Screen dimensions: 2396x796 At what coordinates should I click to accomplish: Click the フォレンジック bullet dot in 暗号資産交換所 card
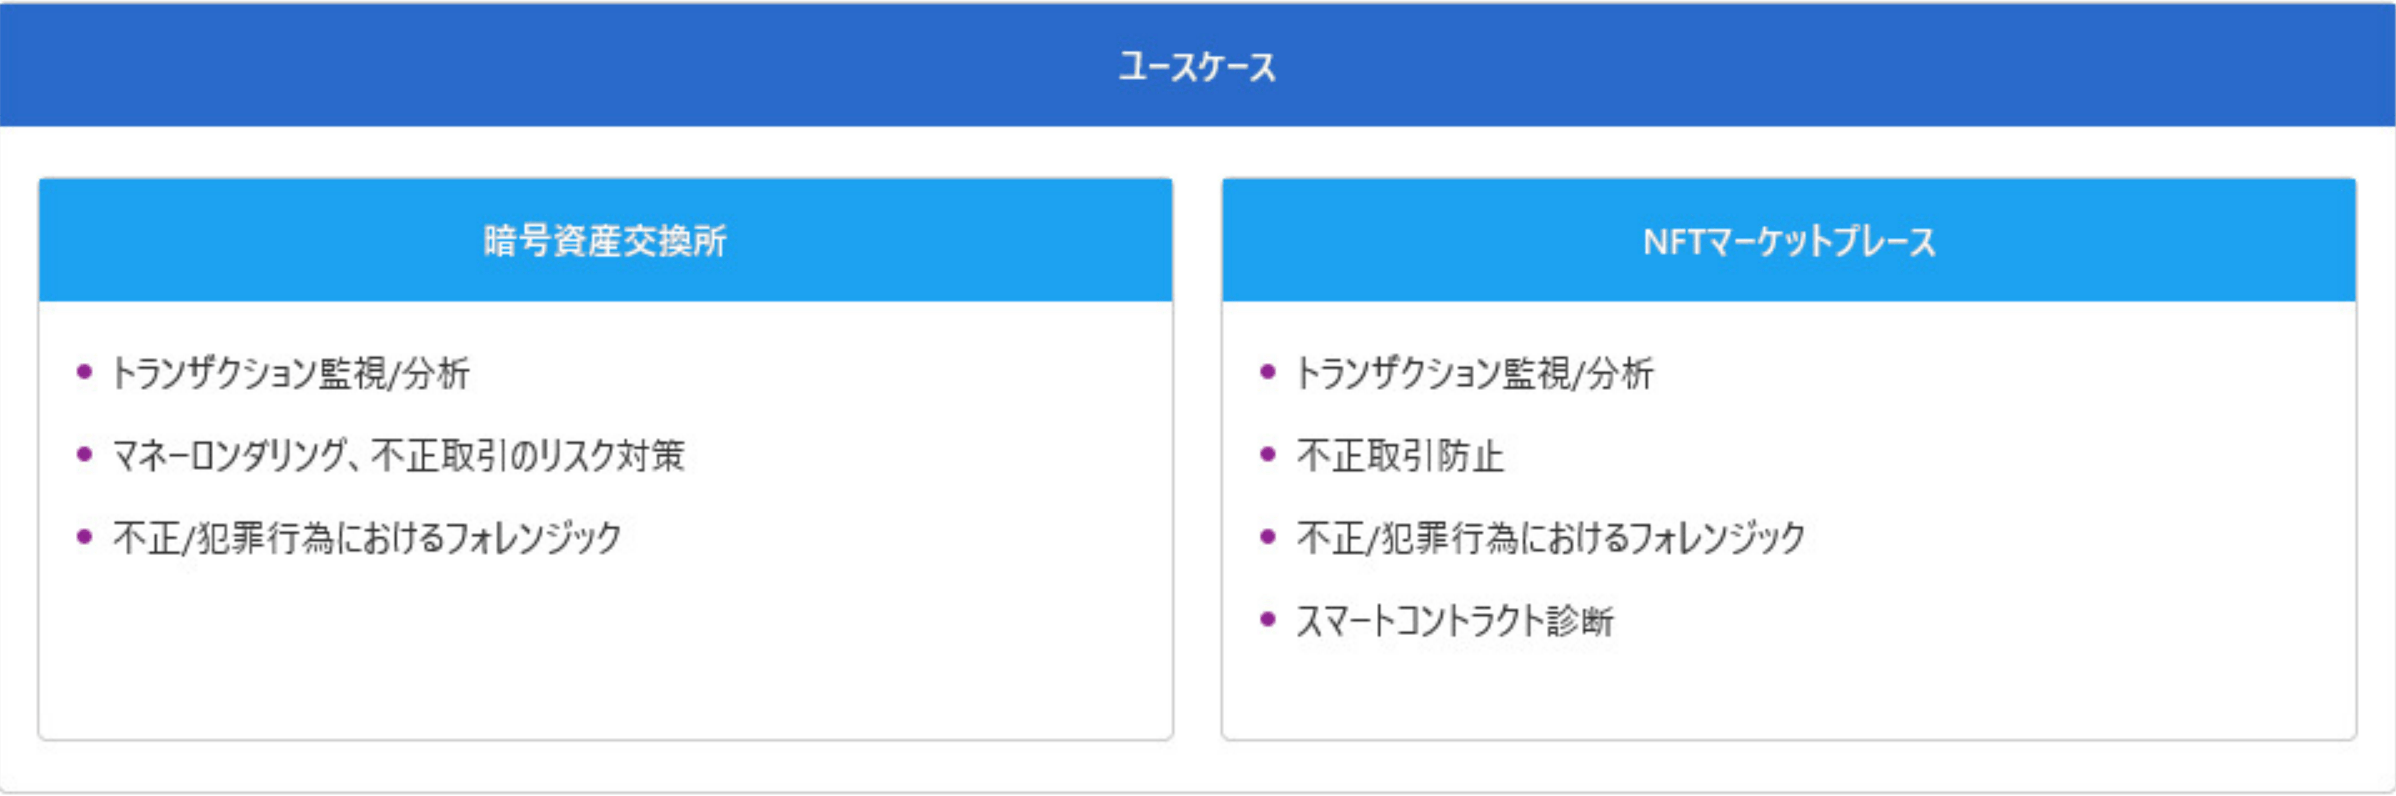click(x=85, y=537)
